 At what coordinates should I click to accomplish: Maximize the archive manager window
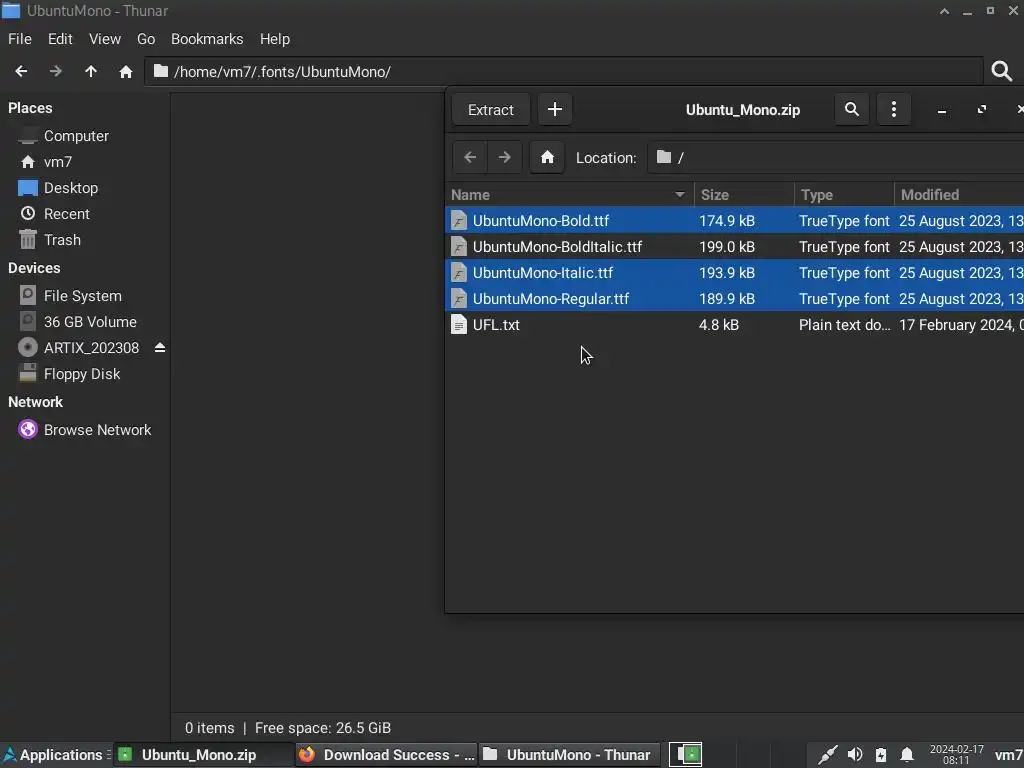pos(982,110)
